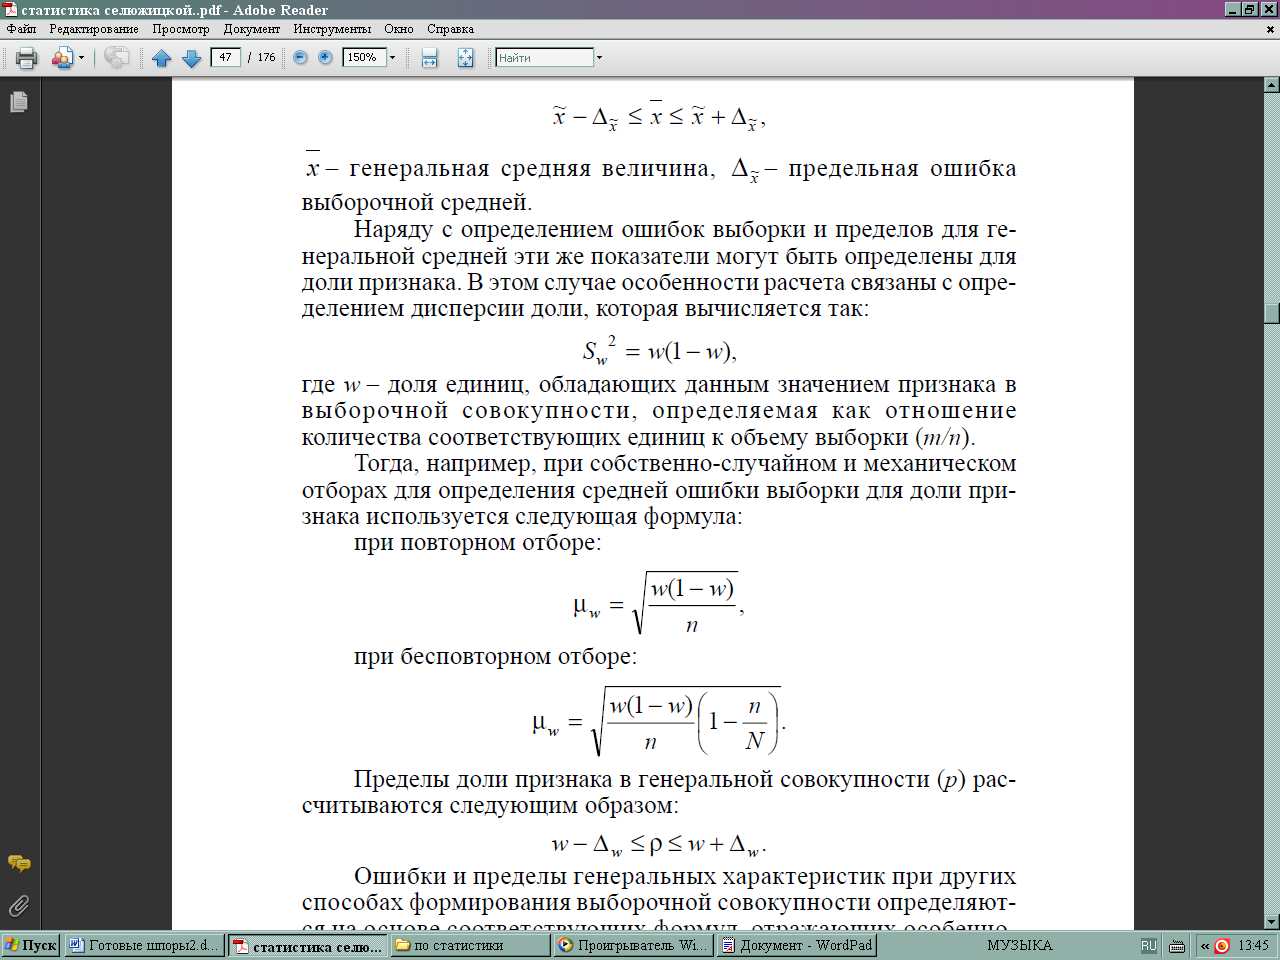The height and width of the screenshot is (960, 1280).
Task: Close the document with the menu-bar X
Action: [x=1271, y=29]
